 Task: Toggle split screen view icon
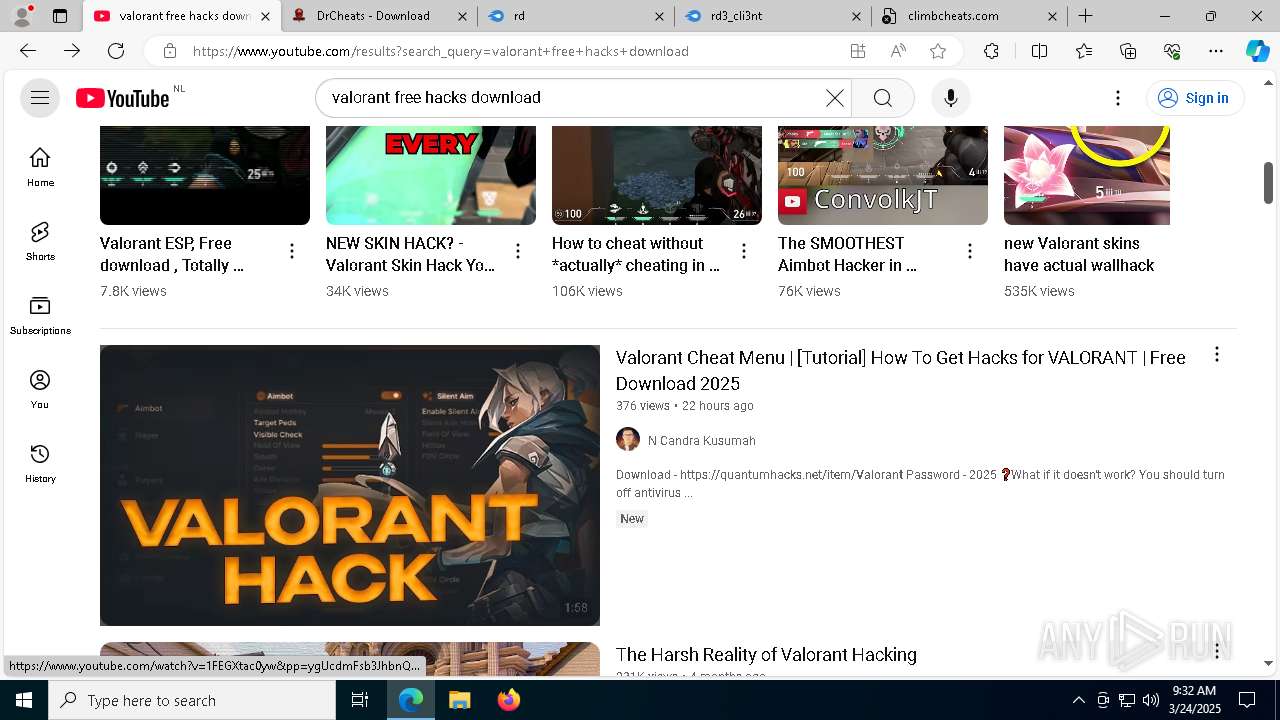click(1039, 51)
